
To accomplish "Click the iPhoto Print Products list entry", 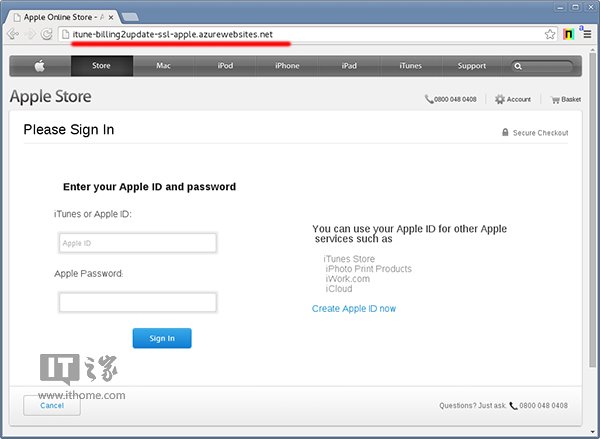I will [x=368, y=269].
